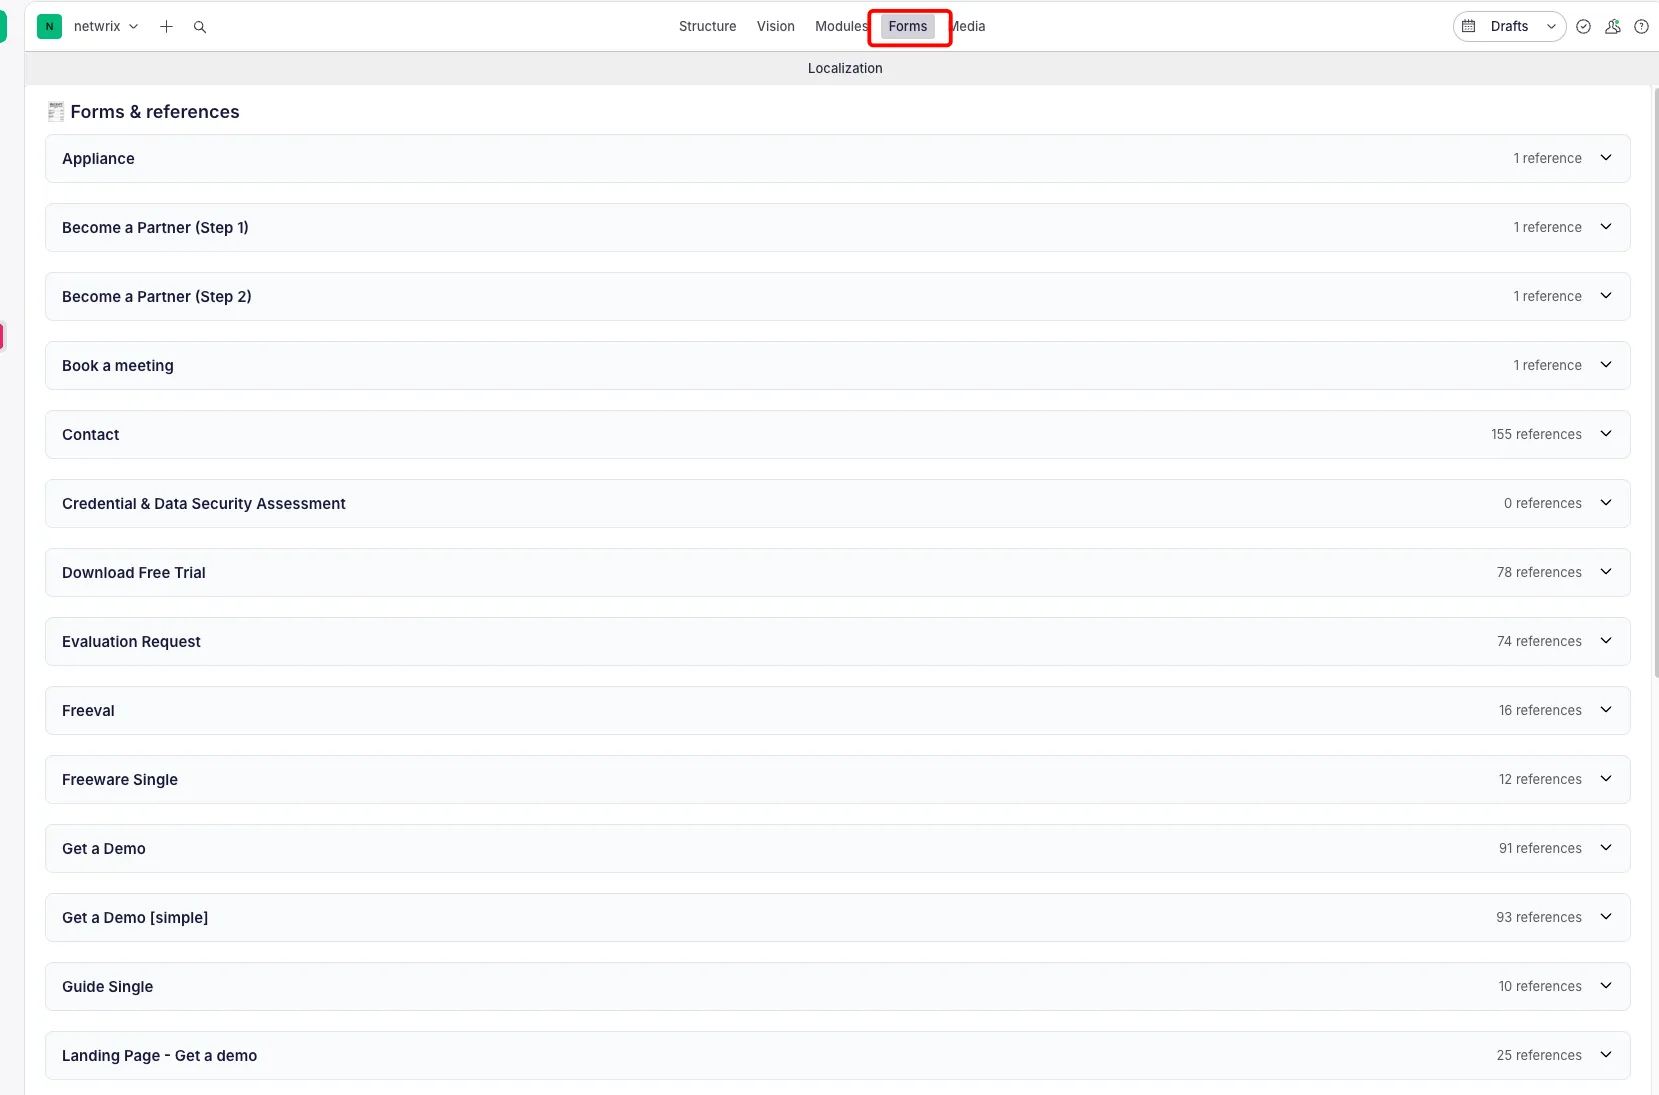Click the 78 references count
The height and width of the screenshot is (1095, 1659).
[x=1539, y=572]
